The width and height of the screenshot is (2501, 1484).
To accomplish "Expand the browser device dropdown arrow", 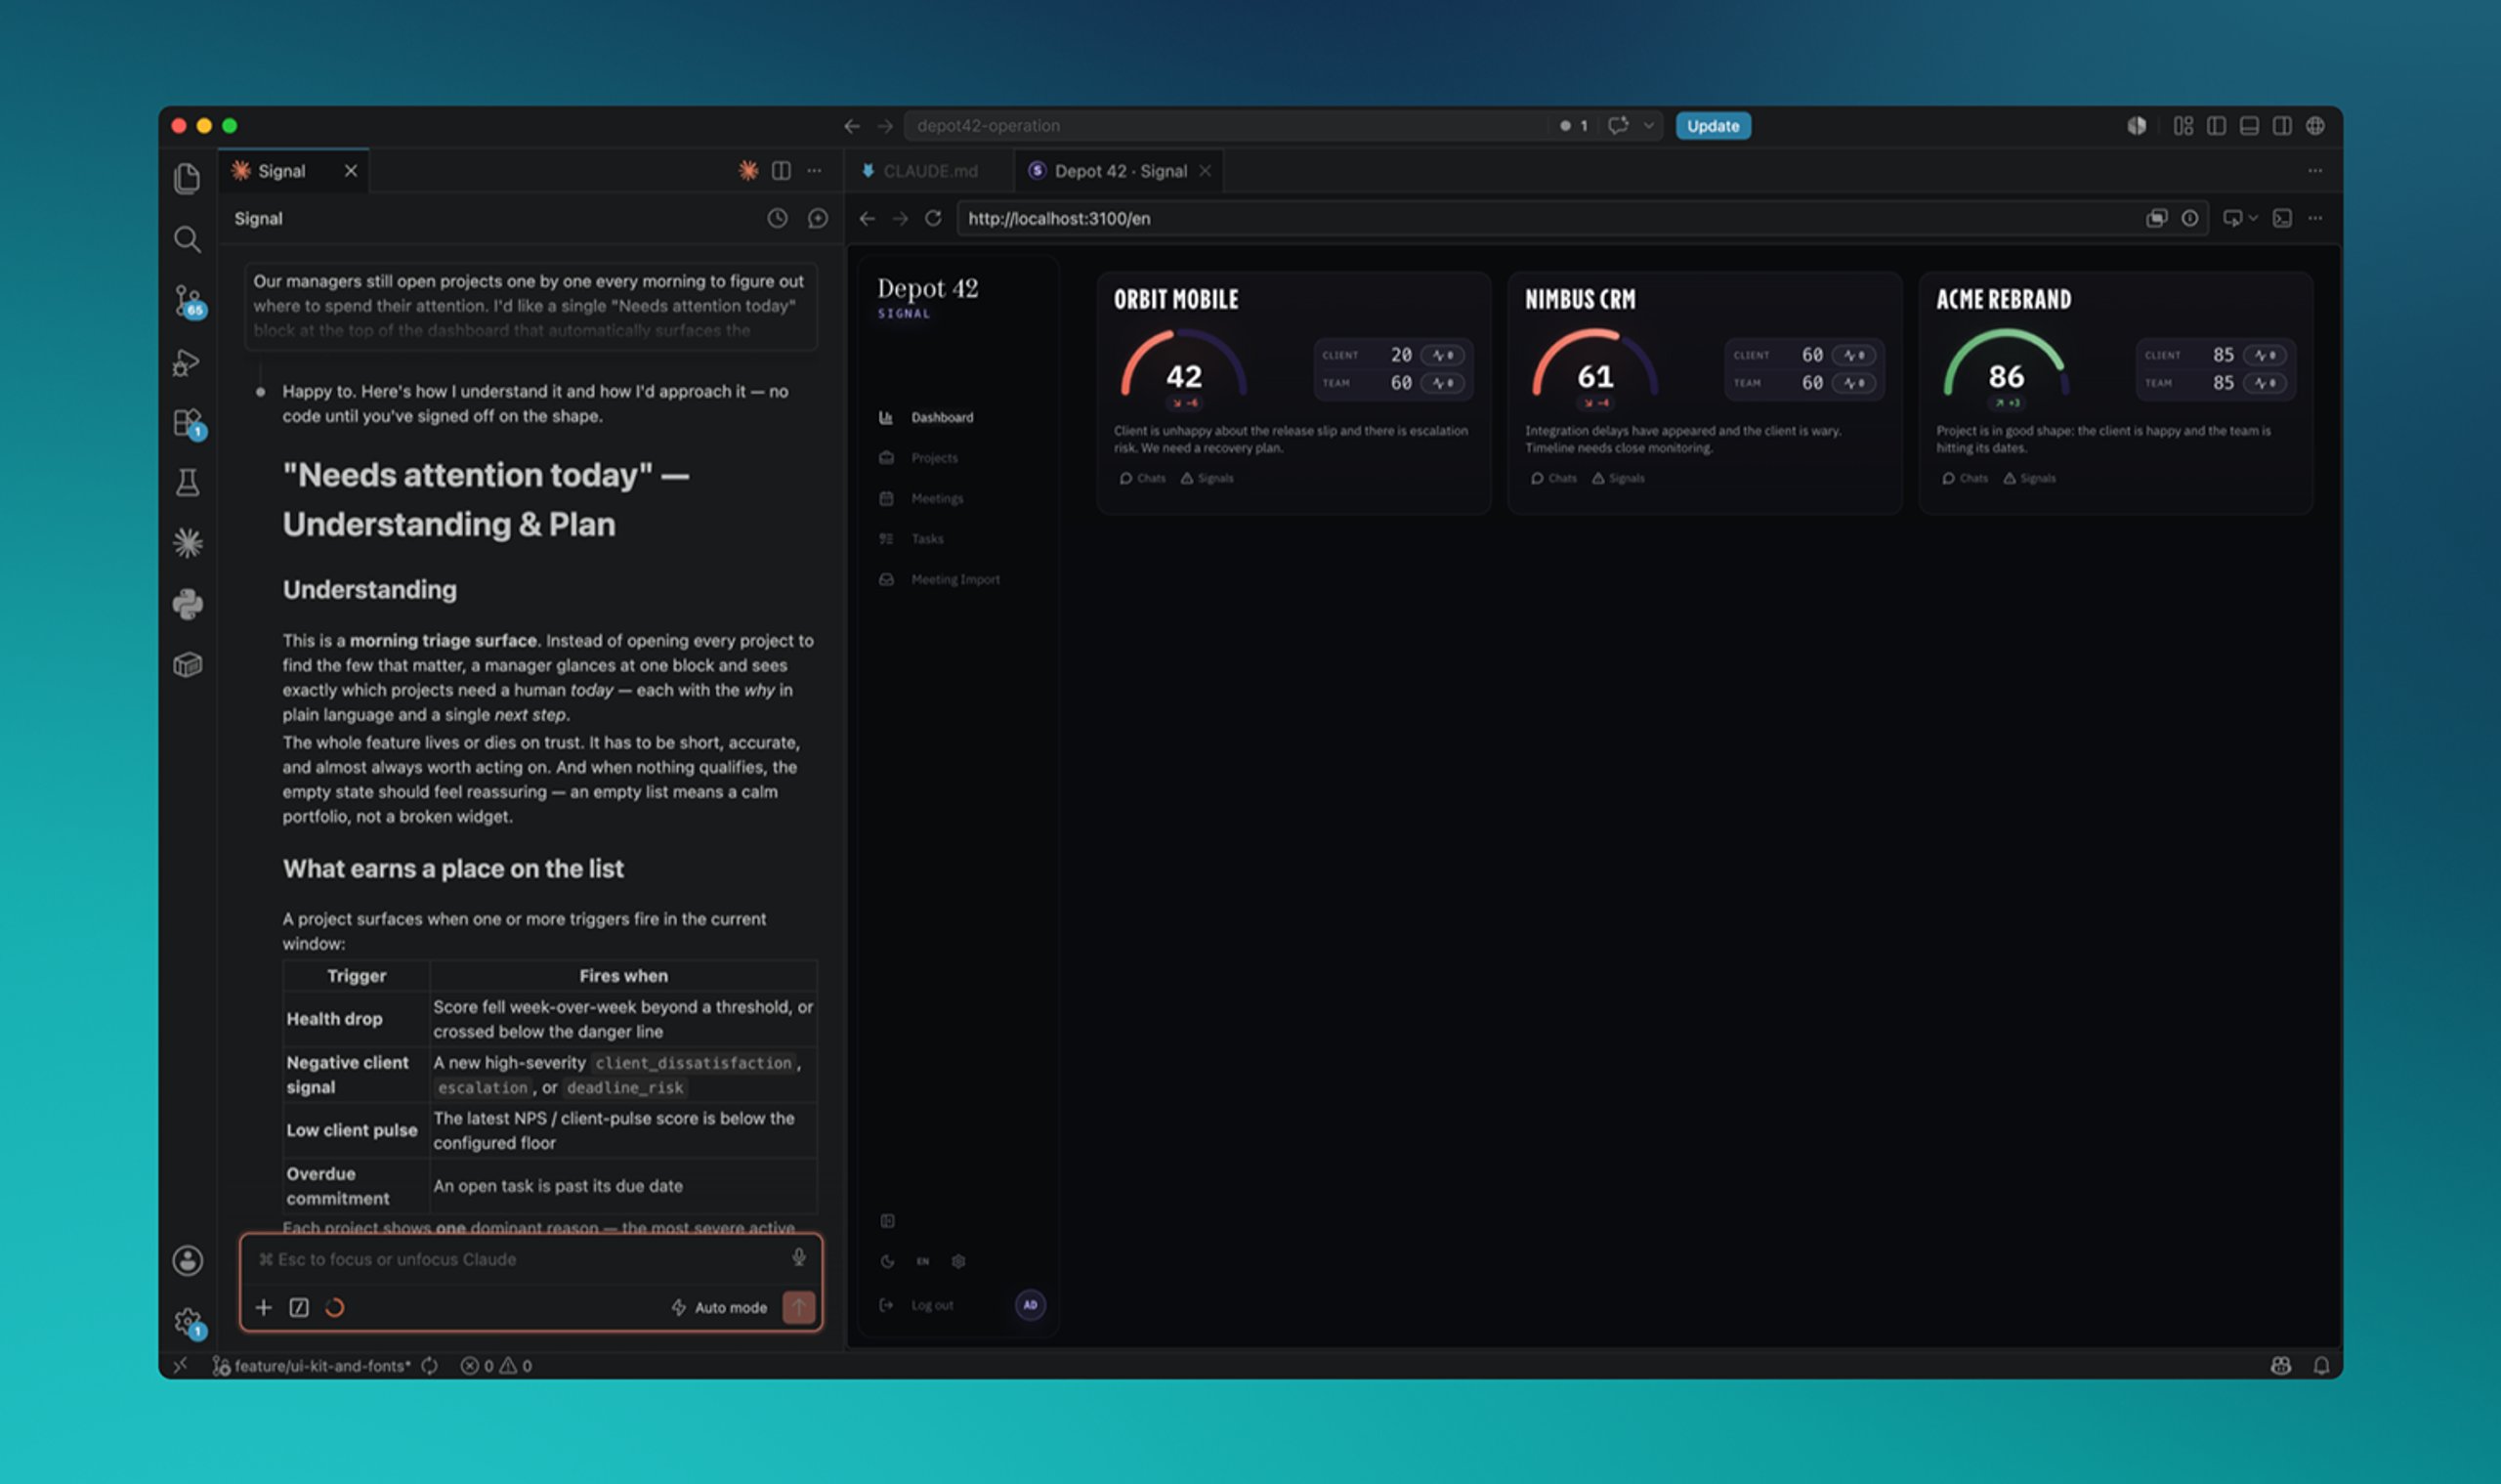I will coord(2253,218).
